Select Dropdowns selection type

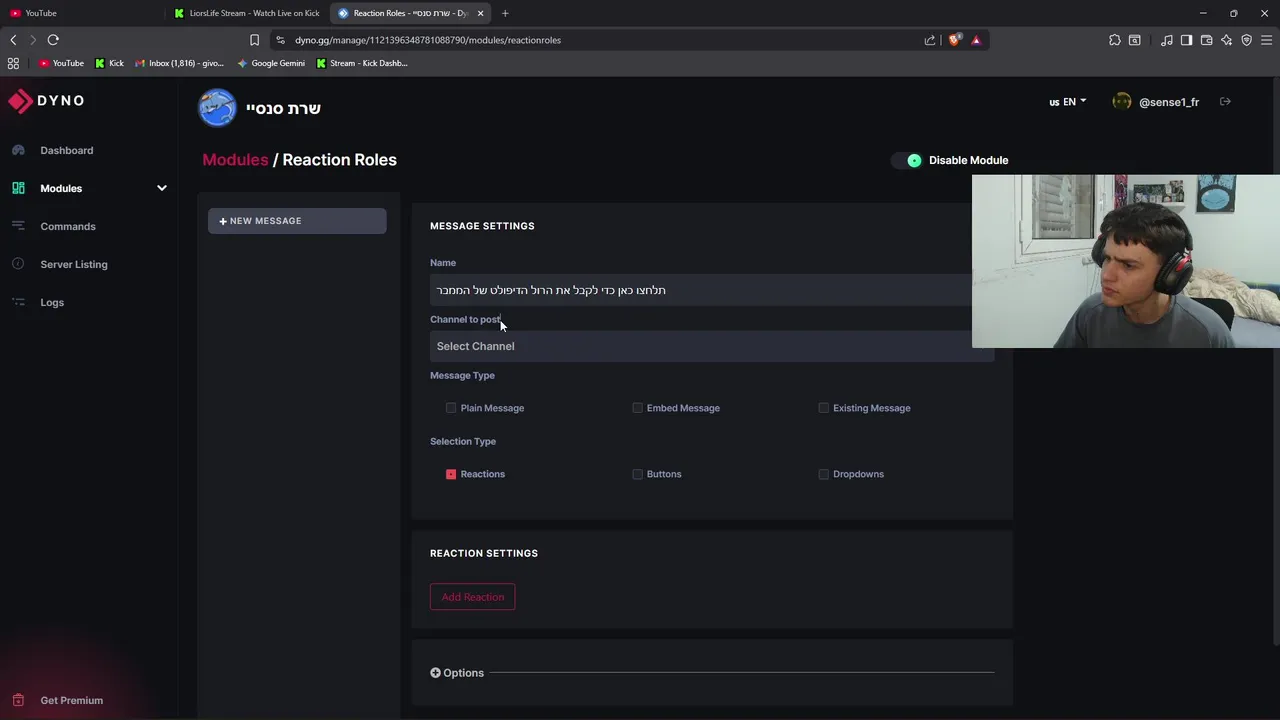(824, 474)
